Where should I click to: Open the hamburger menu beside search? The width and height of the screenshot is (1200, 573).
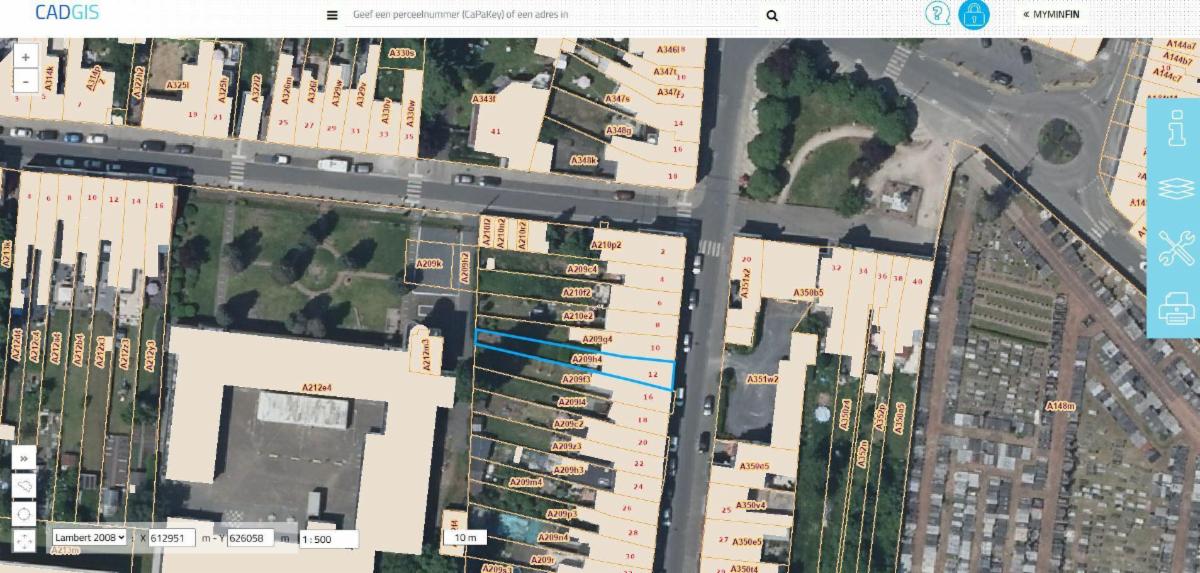point(332,16)
